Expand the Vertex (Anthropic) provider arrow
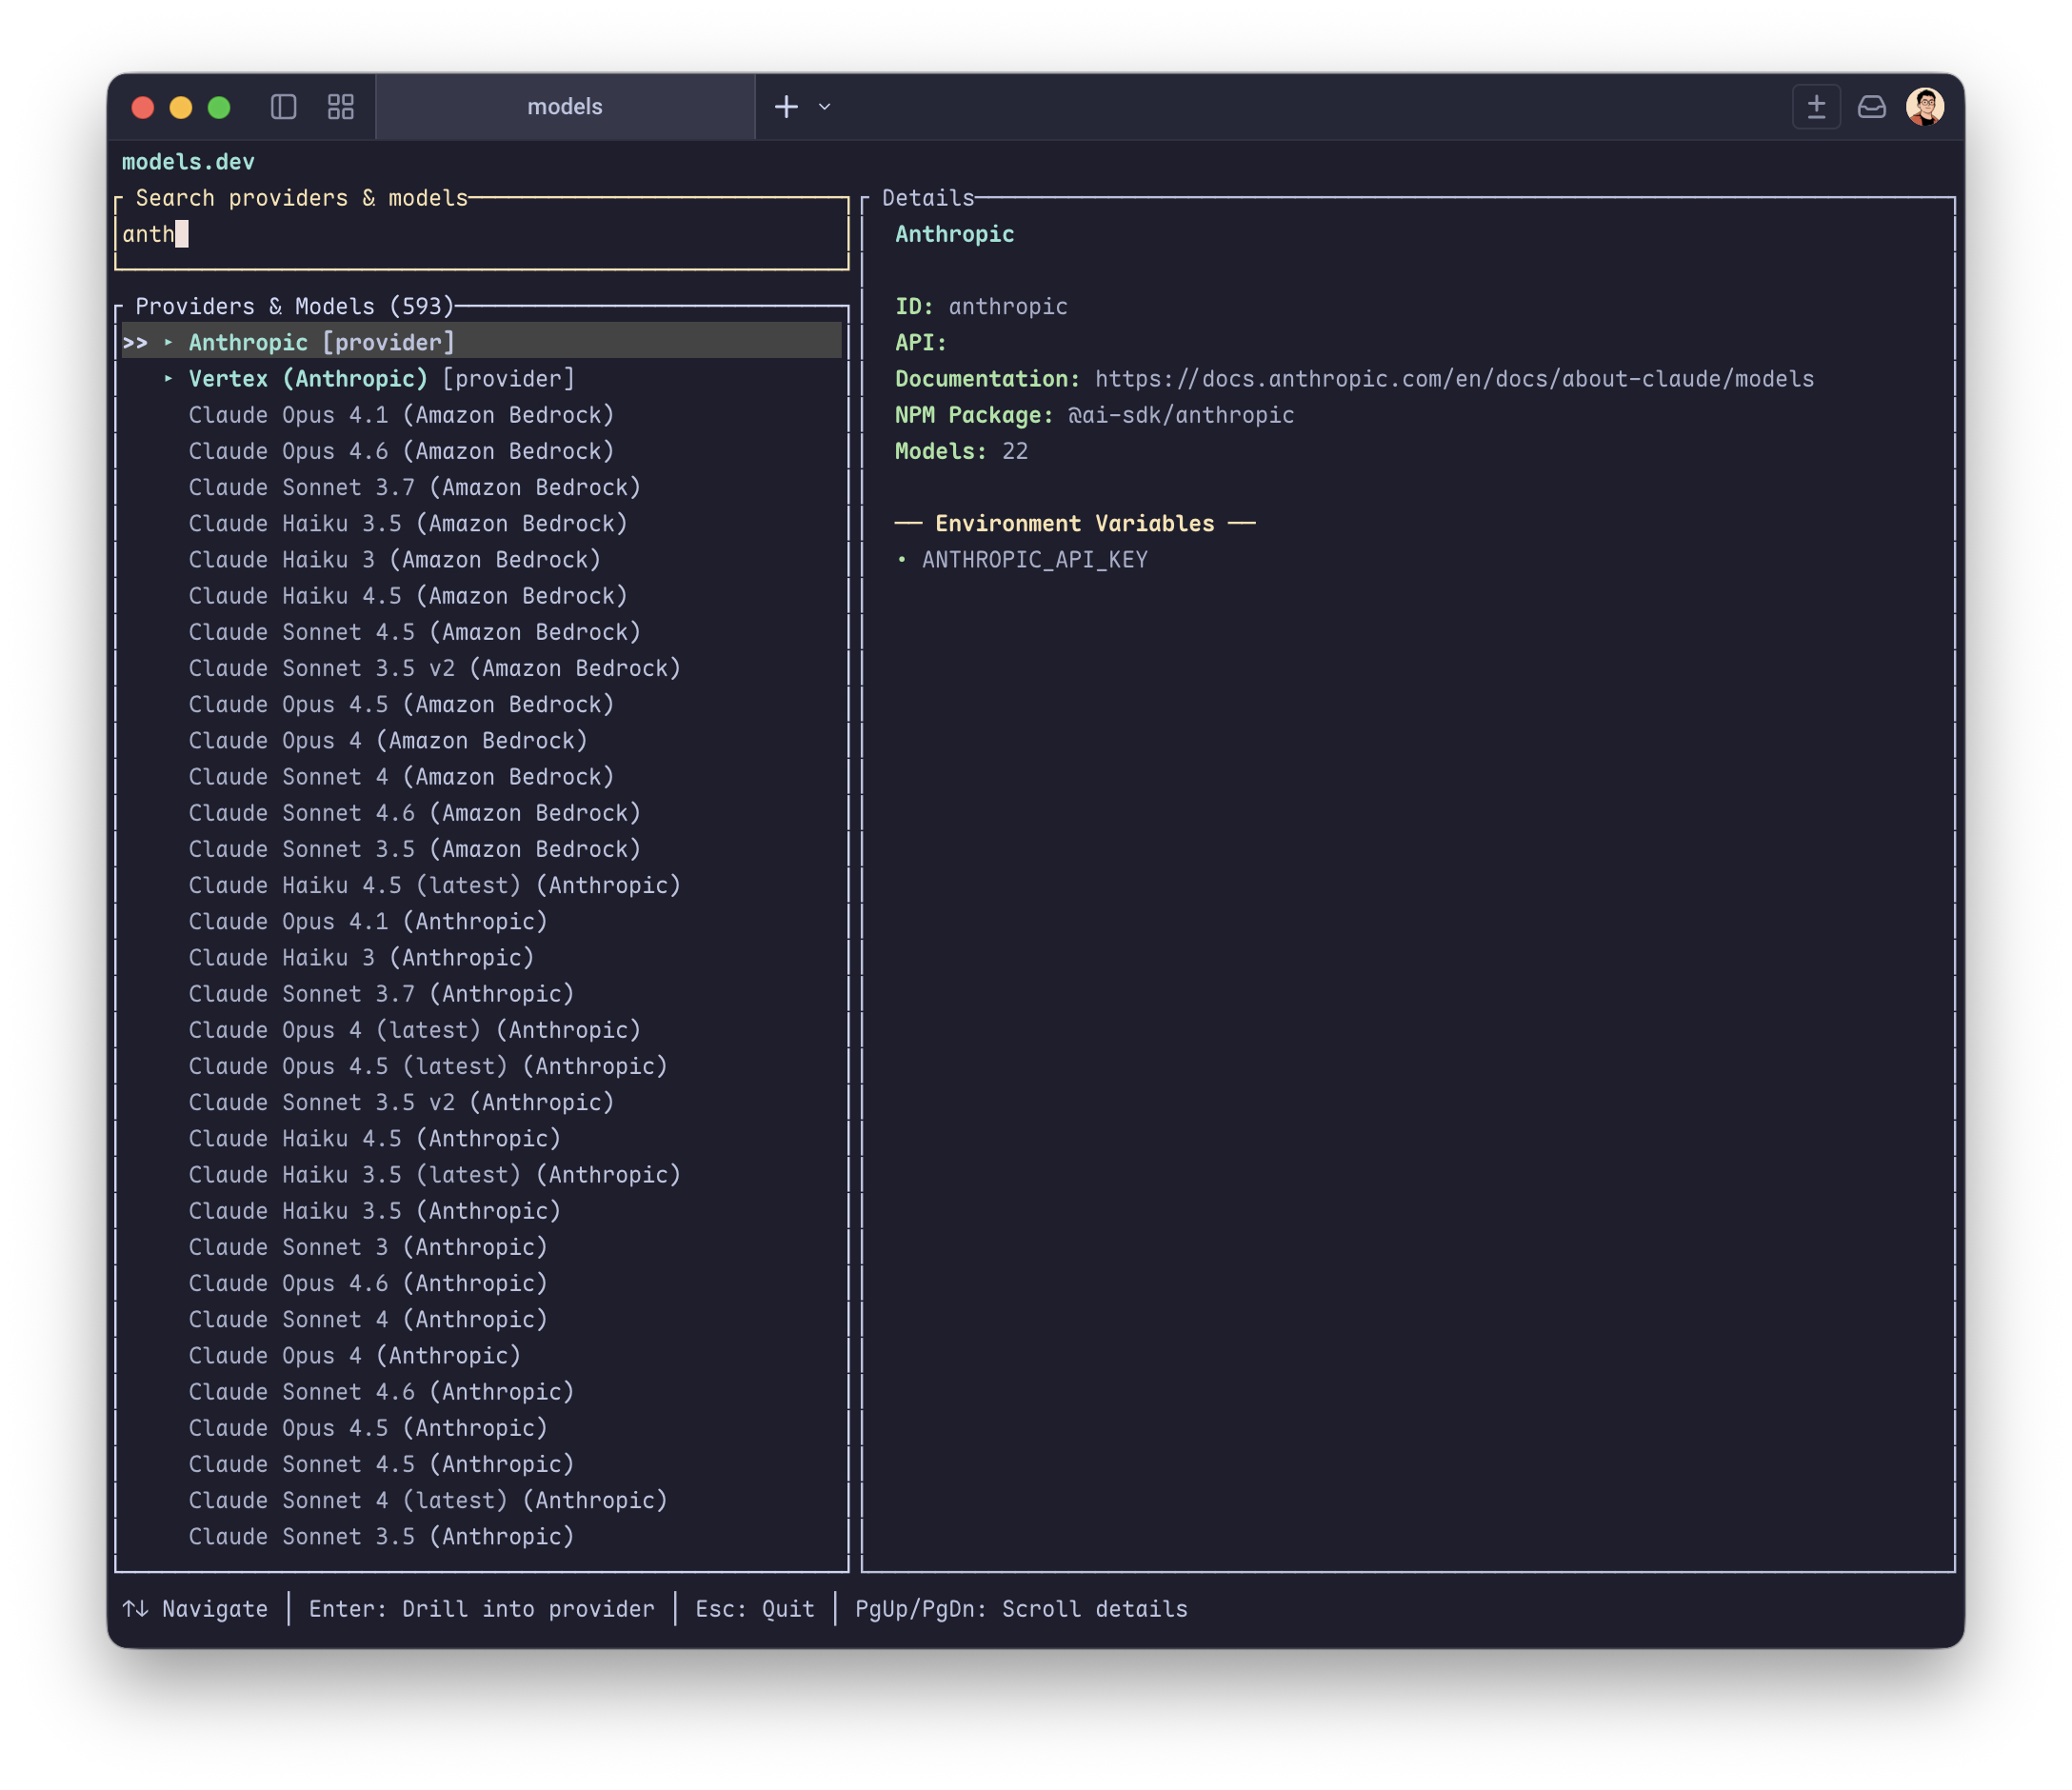This screenshot has height=1790, width=2072. click(168, 379)
